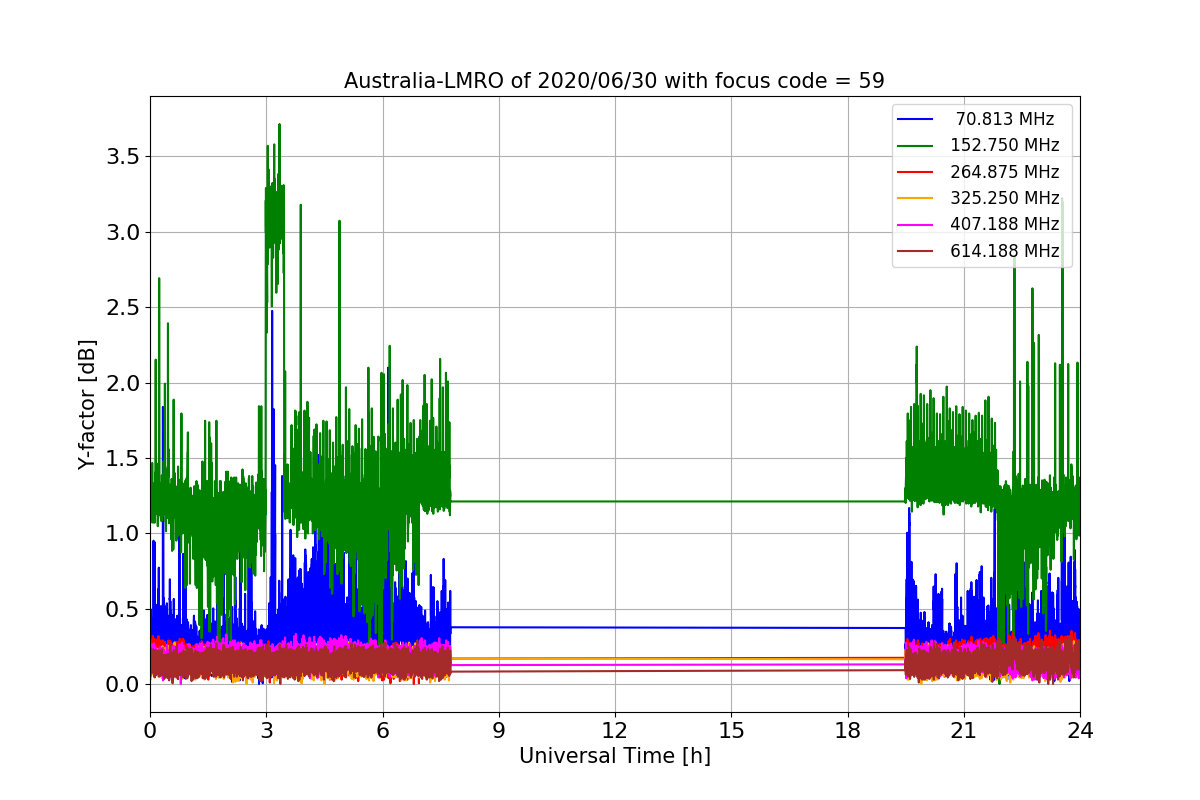Viewport: 1200px width, 800px height.
Task: Click the x-axis tick label 3
Action: coord(266,730)
